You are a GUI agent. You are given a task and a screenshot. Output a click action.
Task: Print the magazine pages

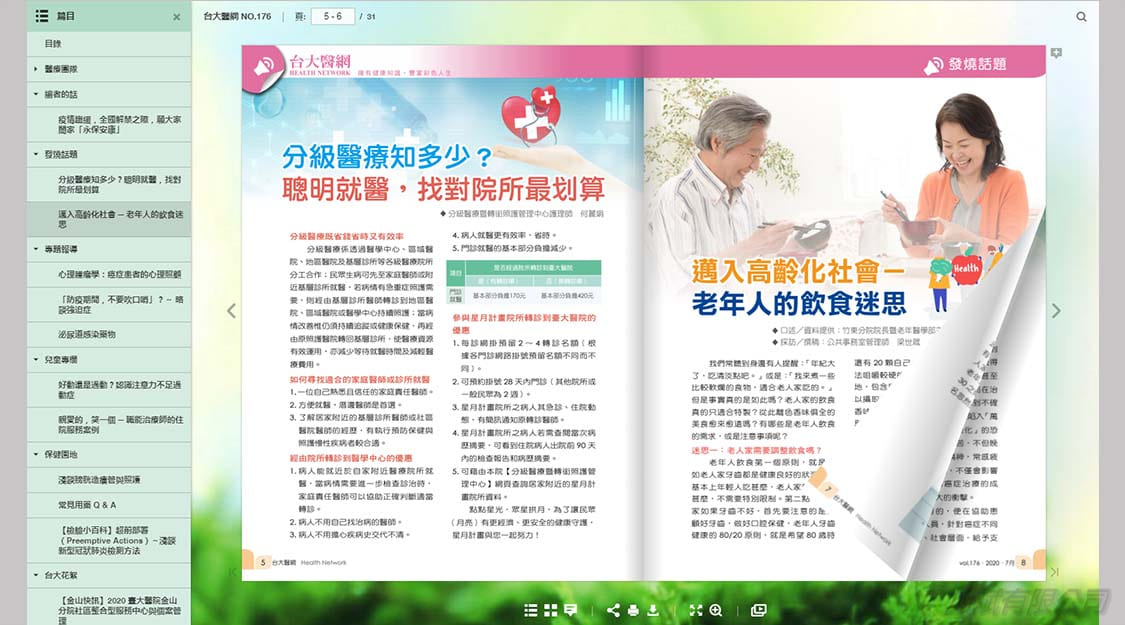coord(633,610)
